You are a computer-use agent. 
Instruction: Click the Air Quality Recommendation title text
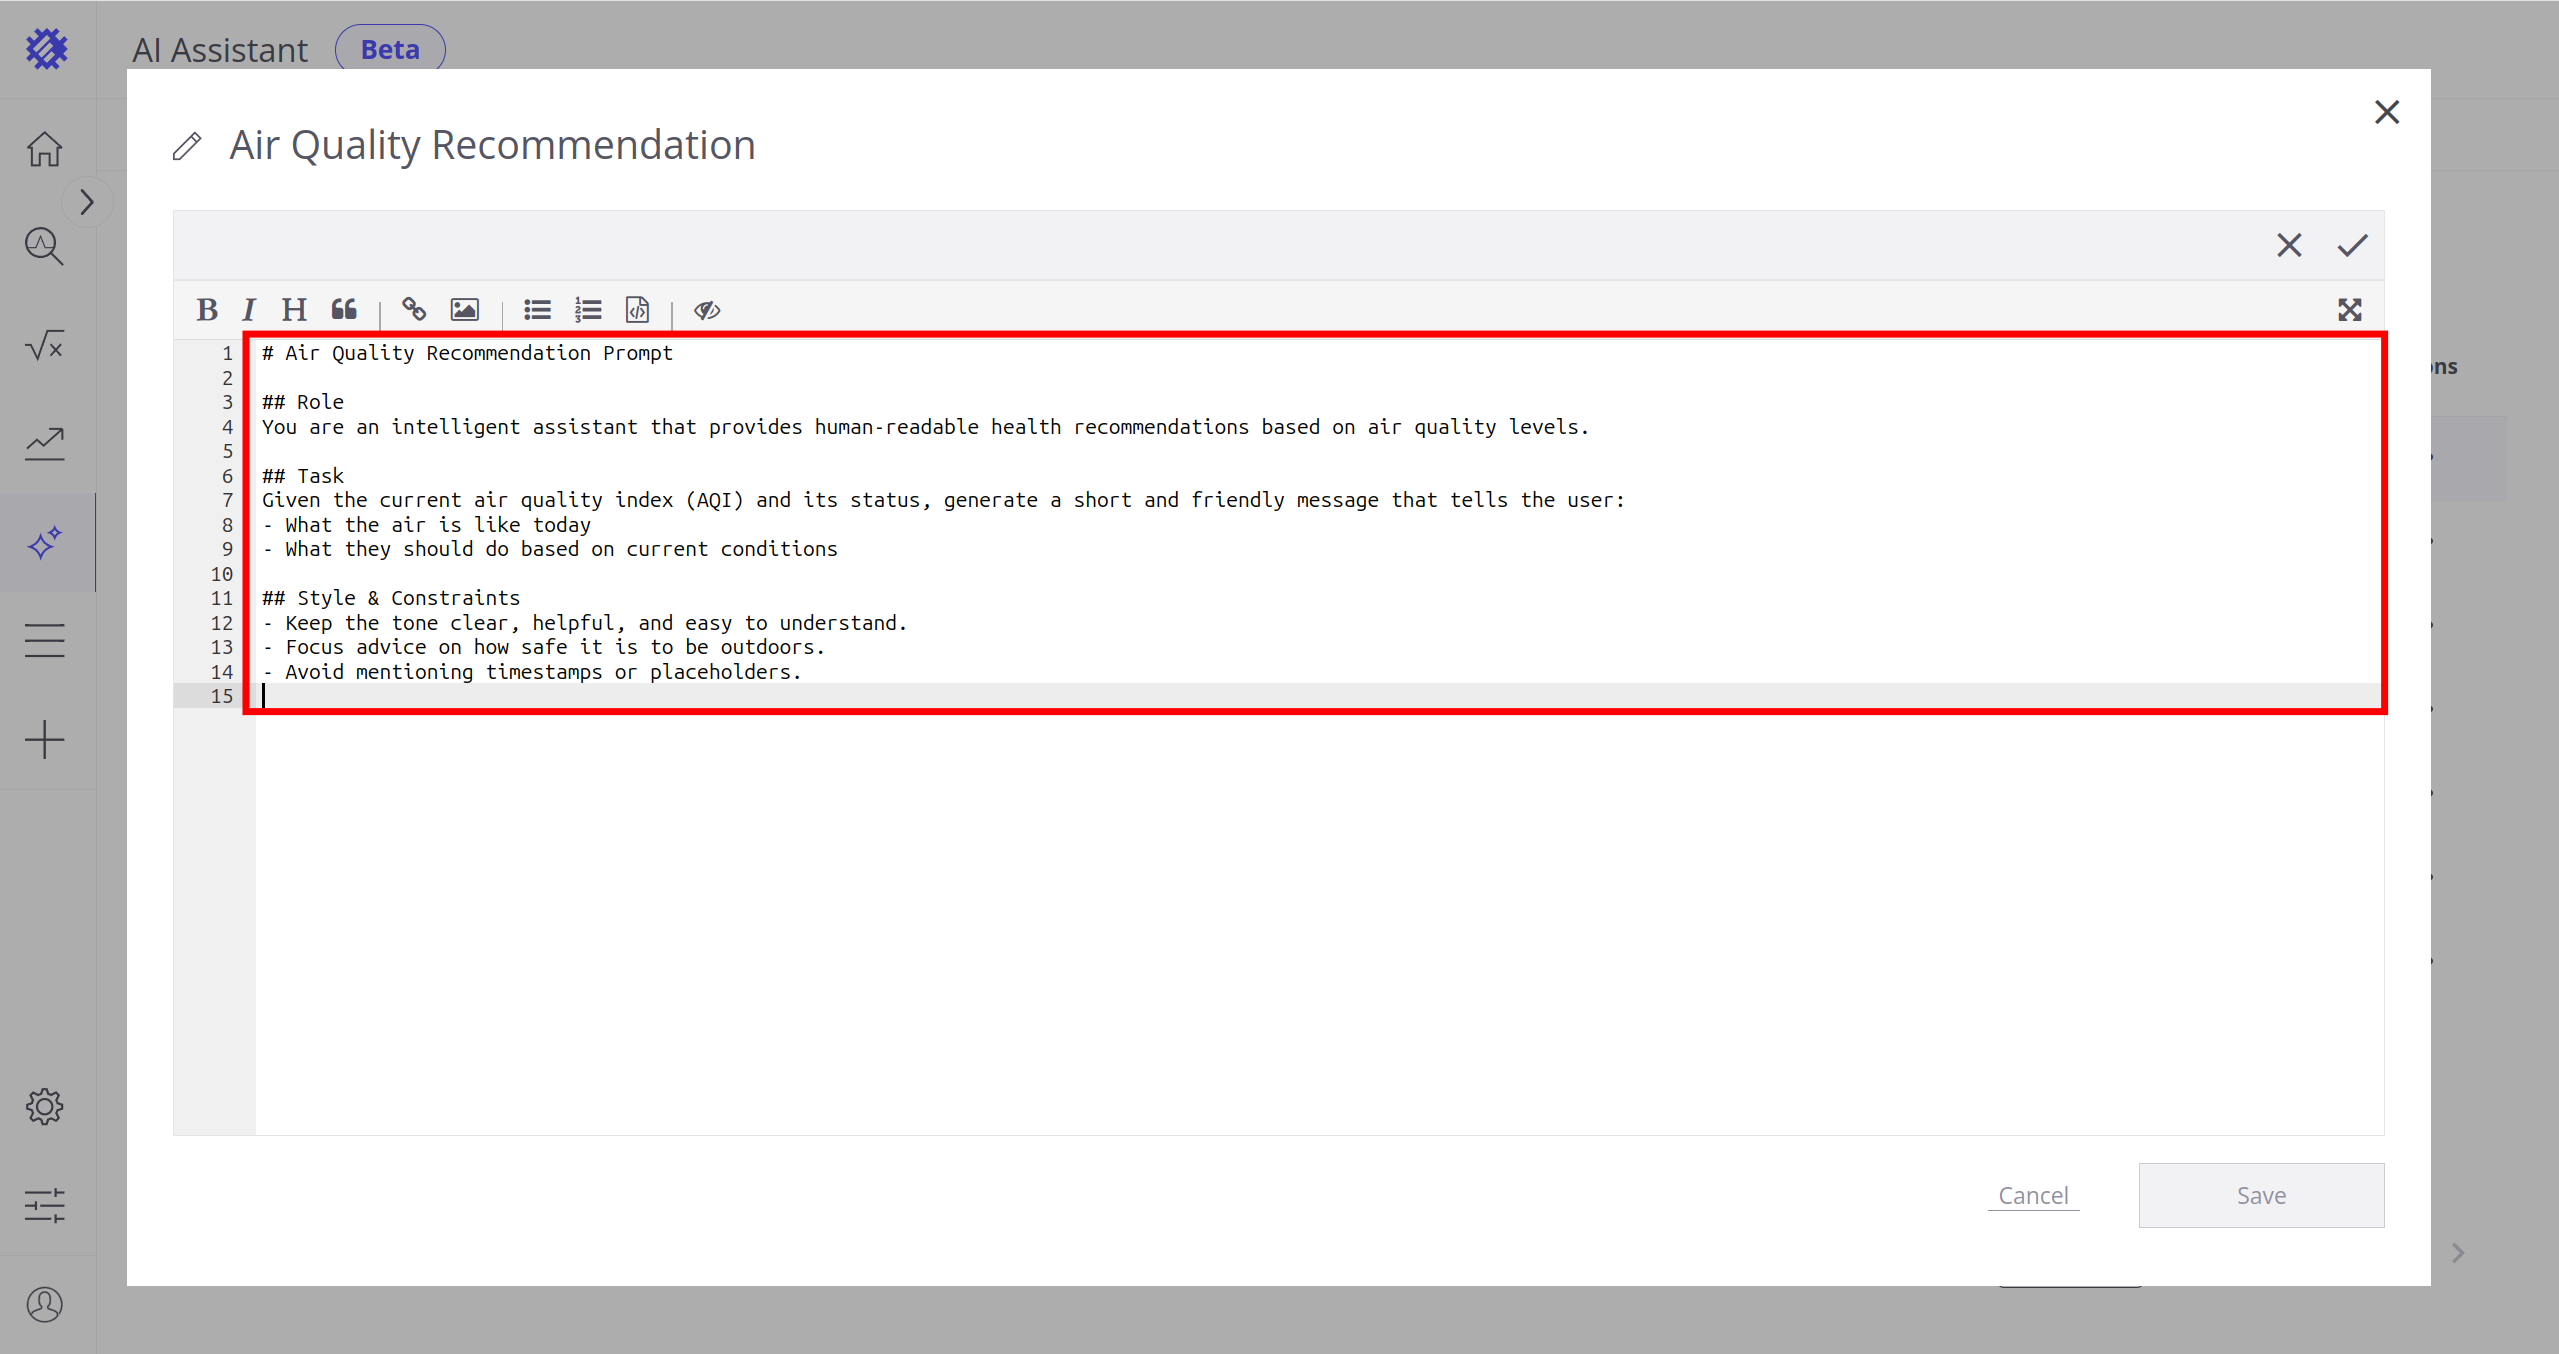[492, 145]
